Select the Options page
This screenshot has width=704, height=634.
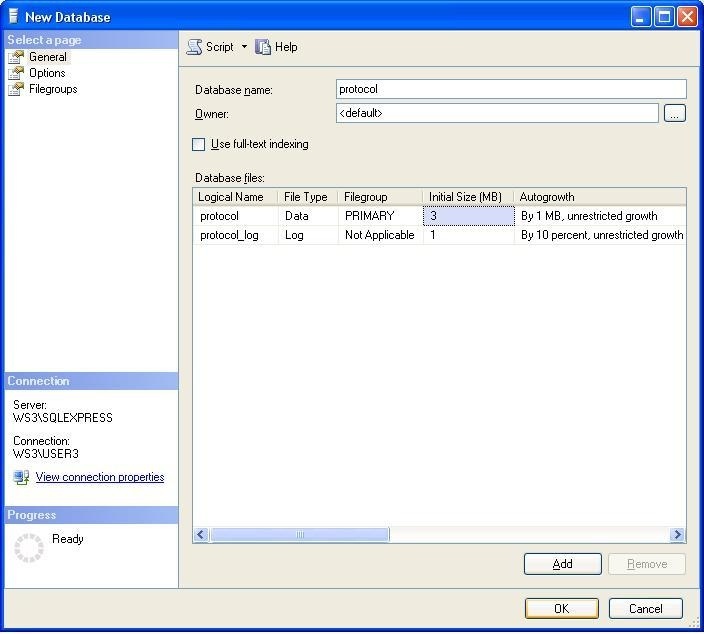coord(47,73)
